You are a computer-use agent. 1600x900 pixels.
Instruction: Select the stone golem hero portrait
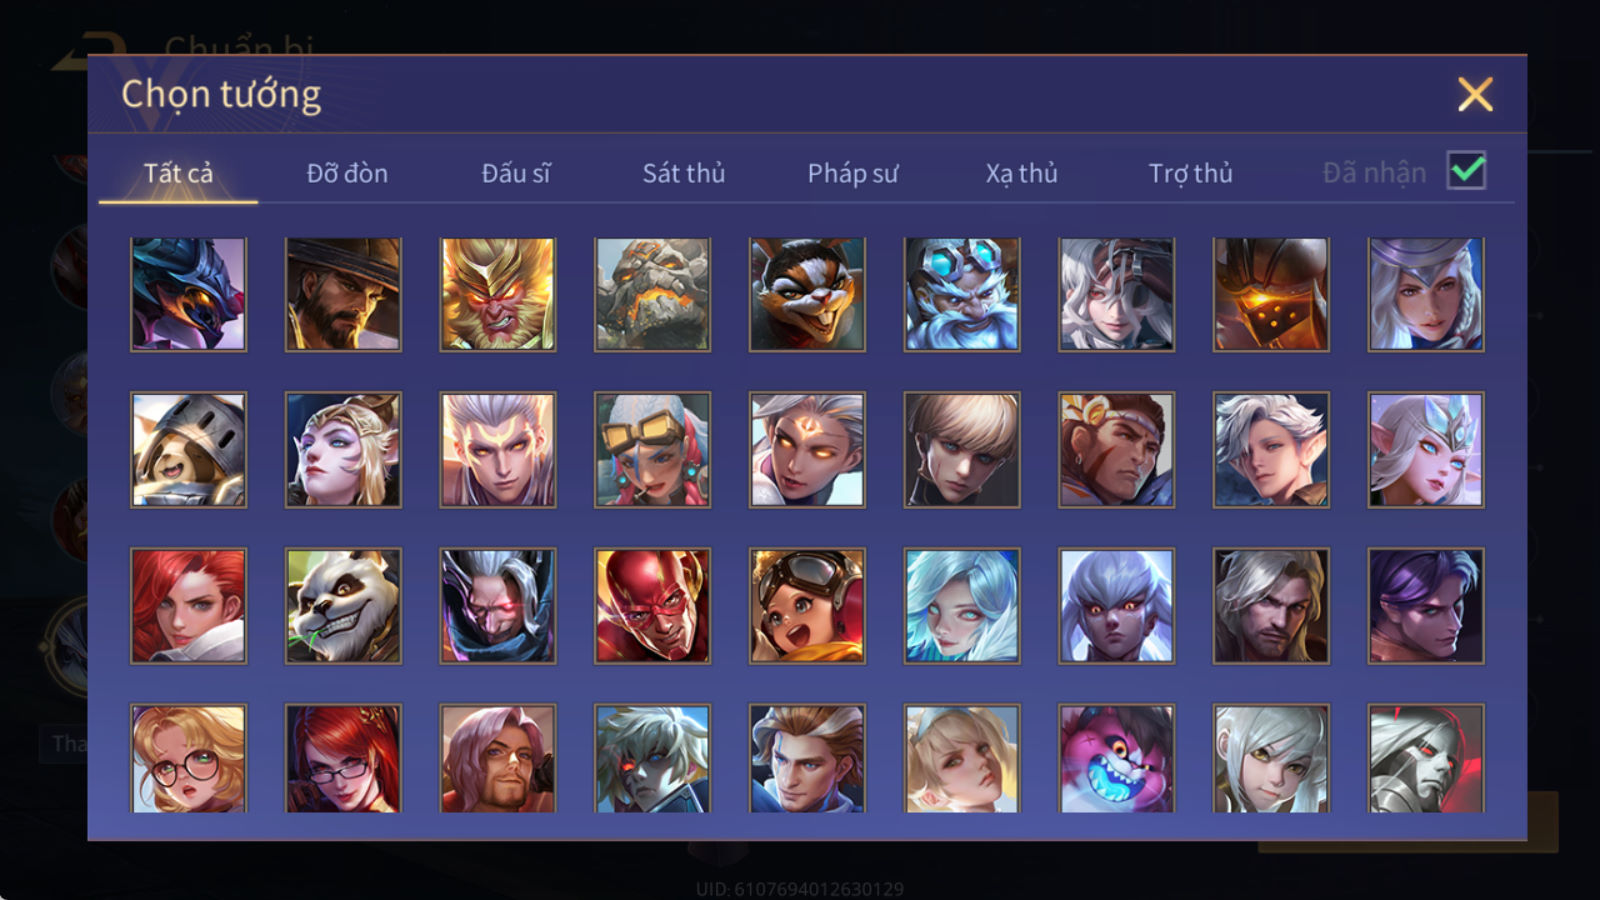click(x=653, y=295)
